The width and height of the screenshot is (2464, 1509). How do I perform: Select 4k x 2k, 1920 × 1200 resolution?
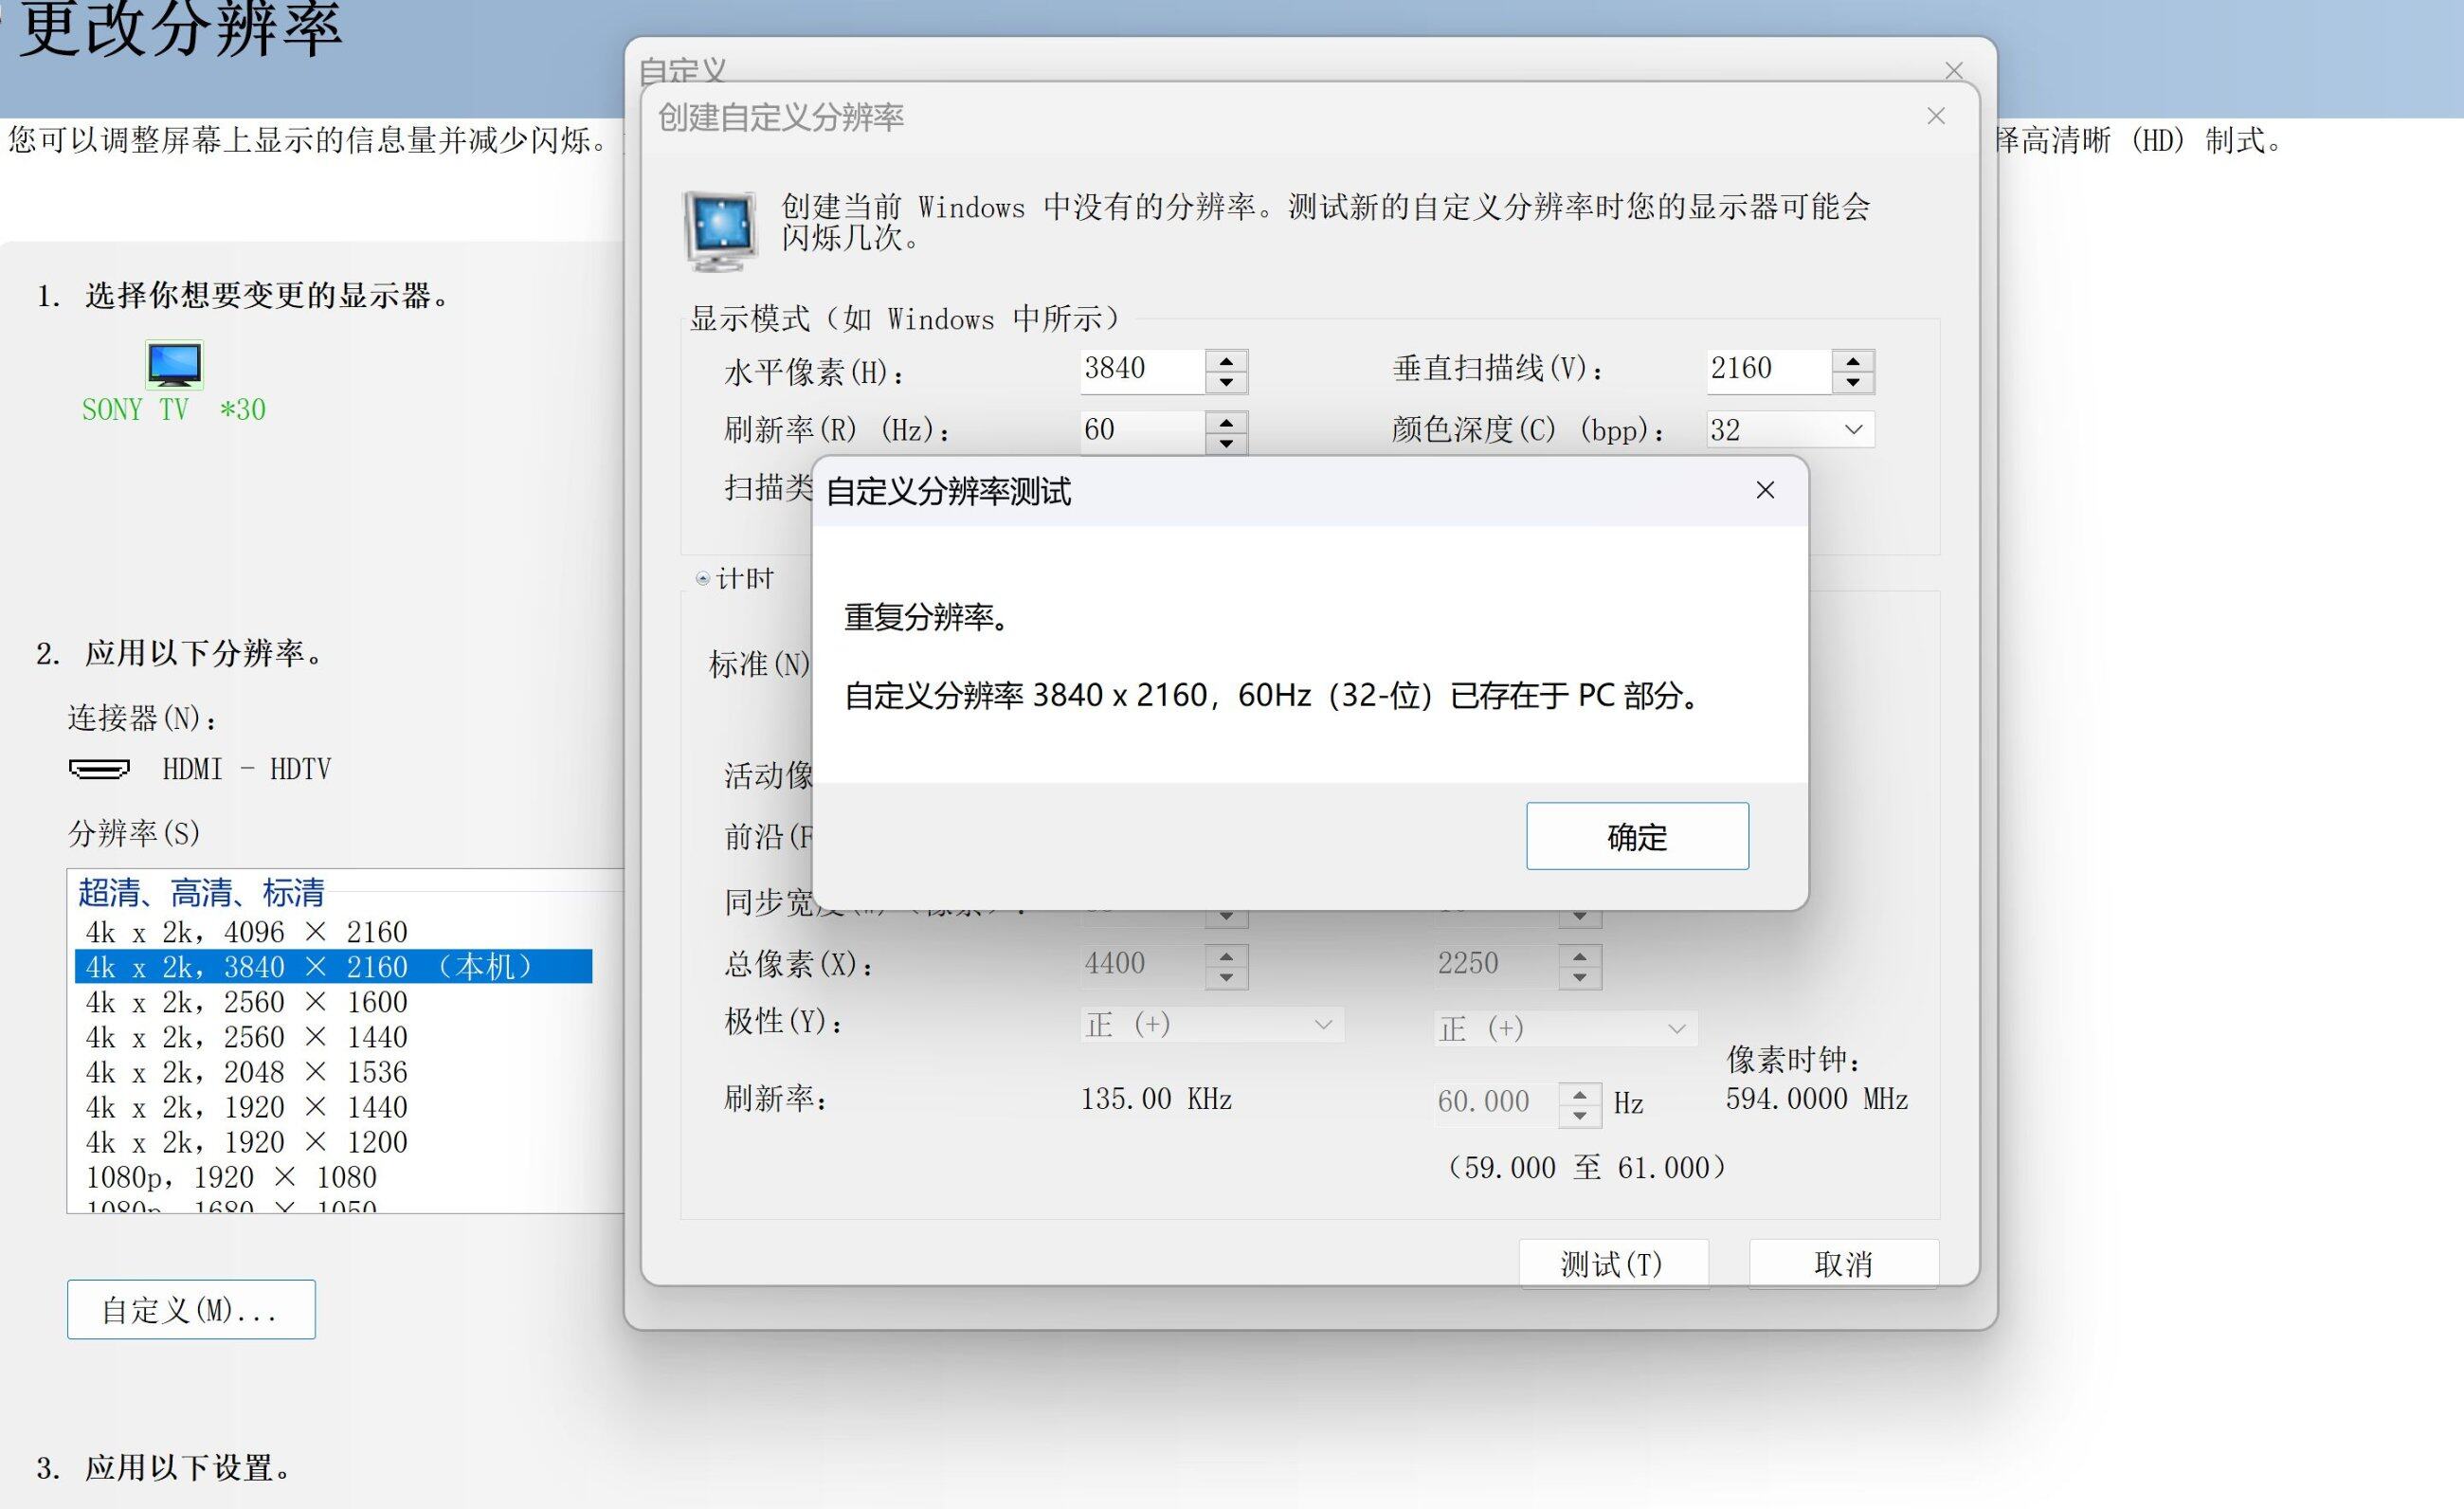(x=333, y=1142)
